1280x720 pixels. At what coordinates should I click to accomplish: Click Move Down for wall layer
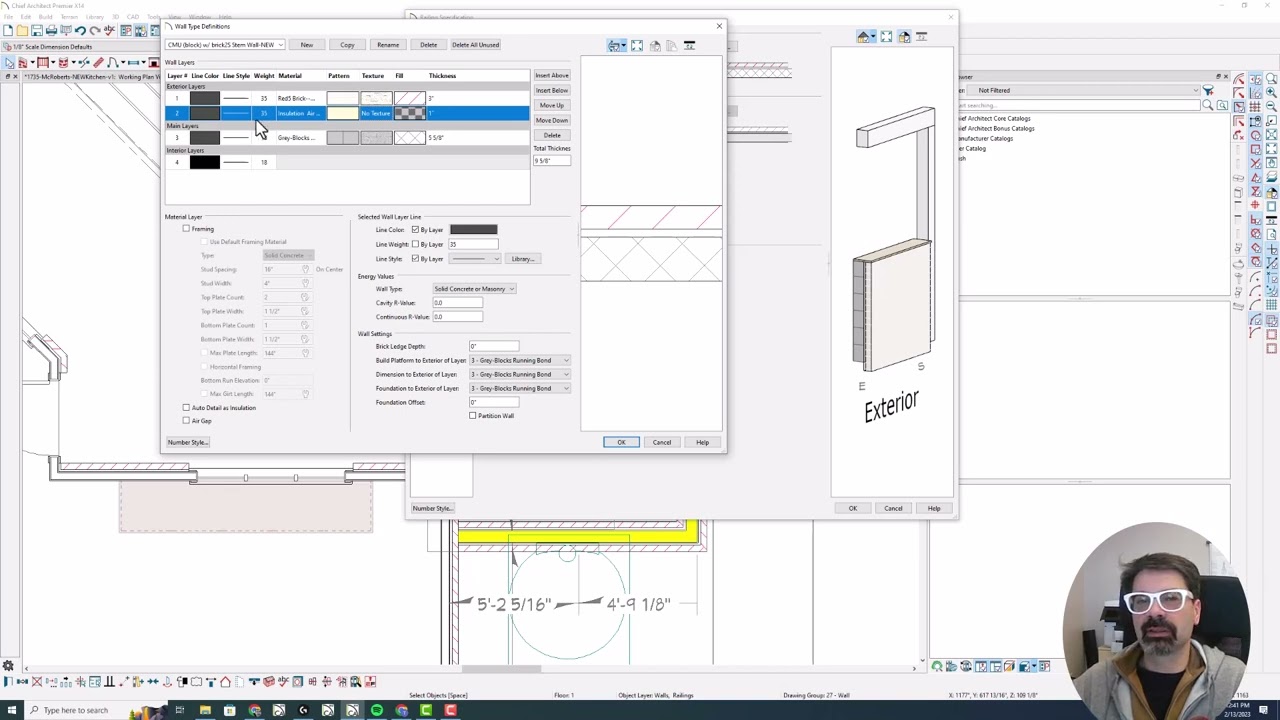552,120
